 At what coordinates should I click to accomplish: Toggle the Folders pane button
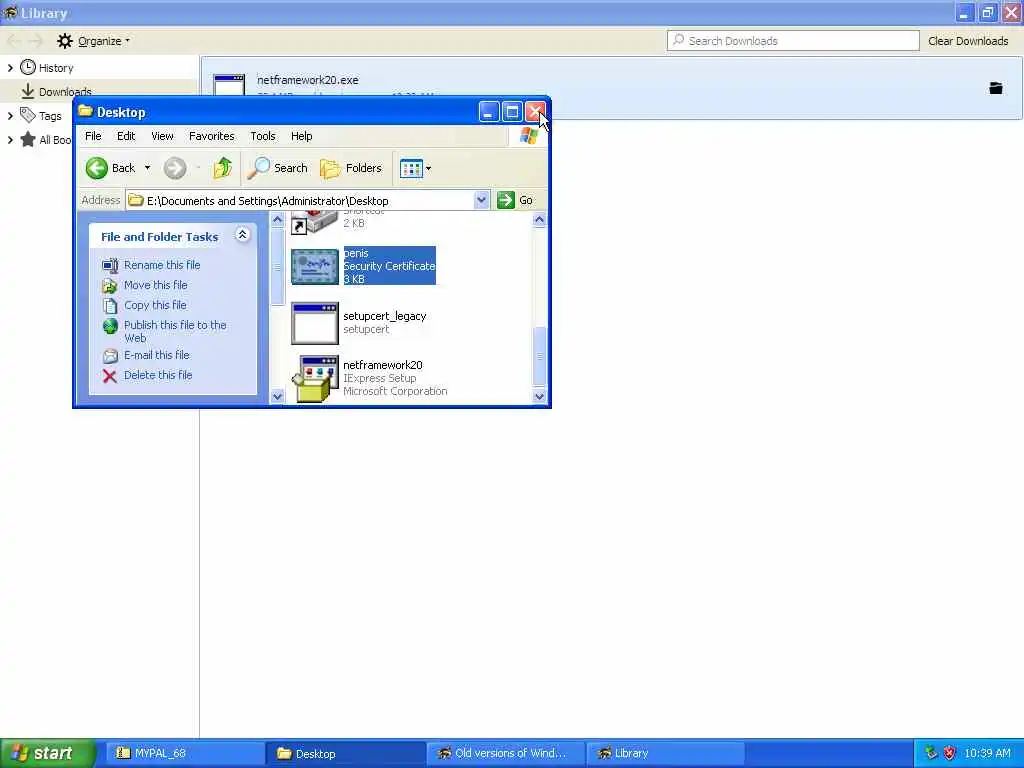pos(351,168)
